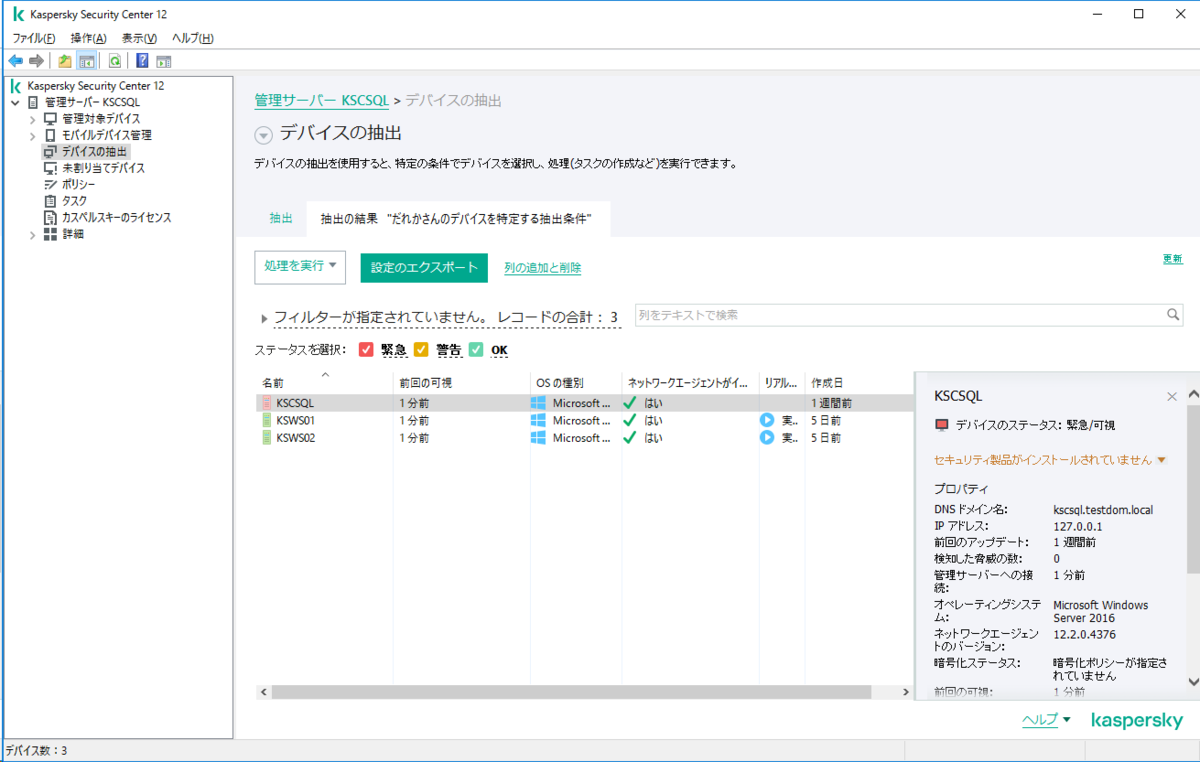Click the 更新 link at top right
The height and width of the screenshot is (762, 1200).
1173,259
